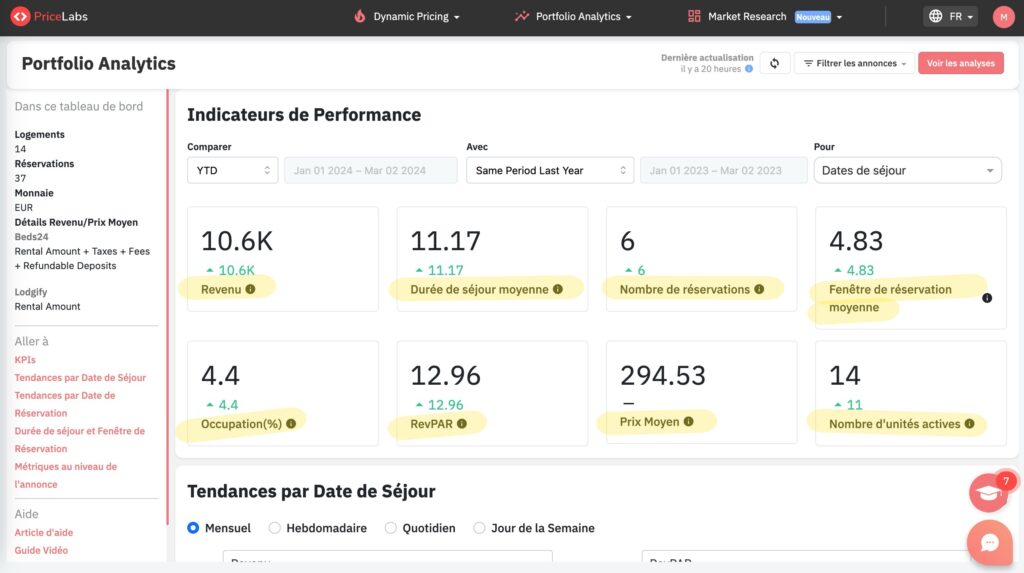
Task: Click info icon beside Nombre de réservations
Action: [759, 289]
